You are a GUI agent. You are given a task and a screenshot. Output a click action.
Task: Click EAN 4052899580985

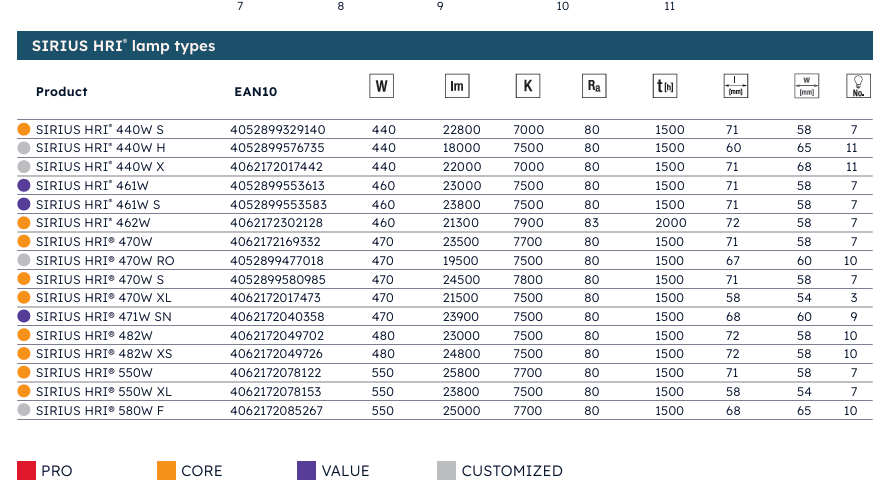278,279
